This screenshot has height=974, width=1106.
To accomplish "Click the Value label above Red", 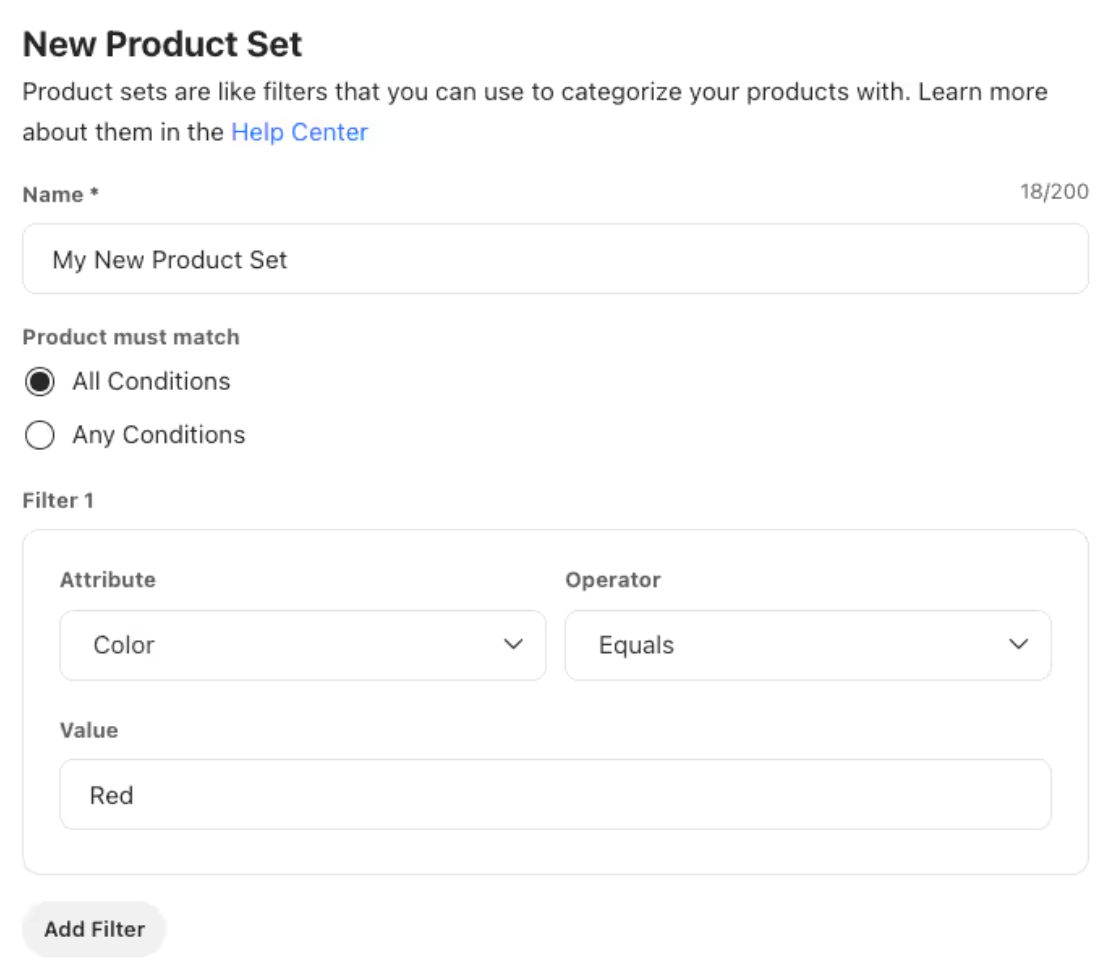I will point(89,730).
